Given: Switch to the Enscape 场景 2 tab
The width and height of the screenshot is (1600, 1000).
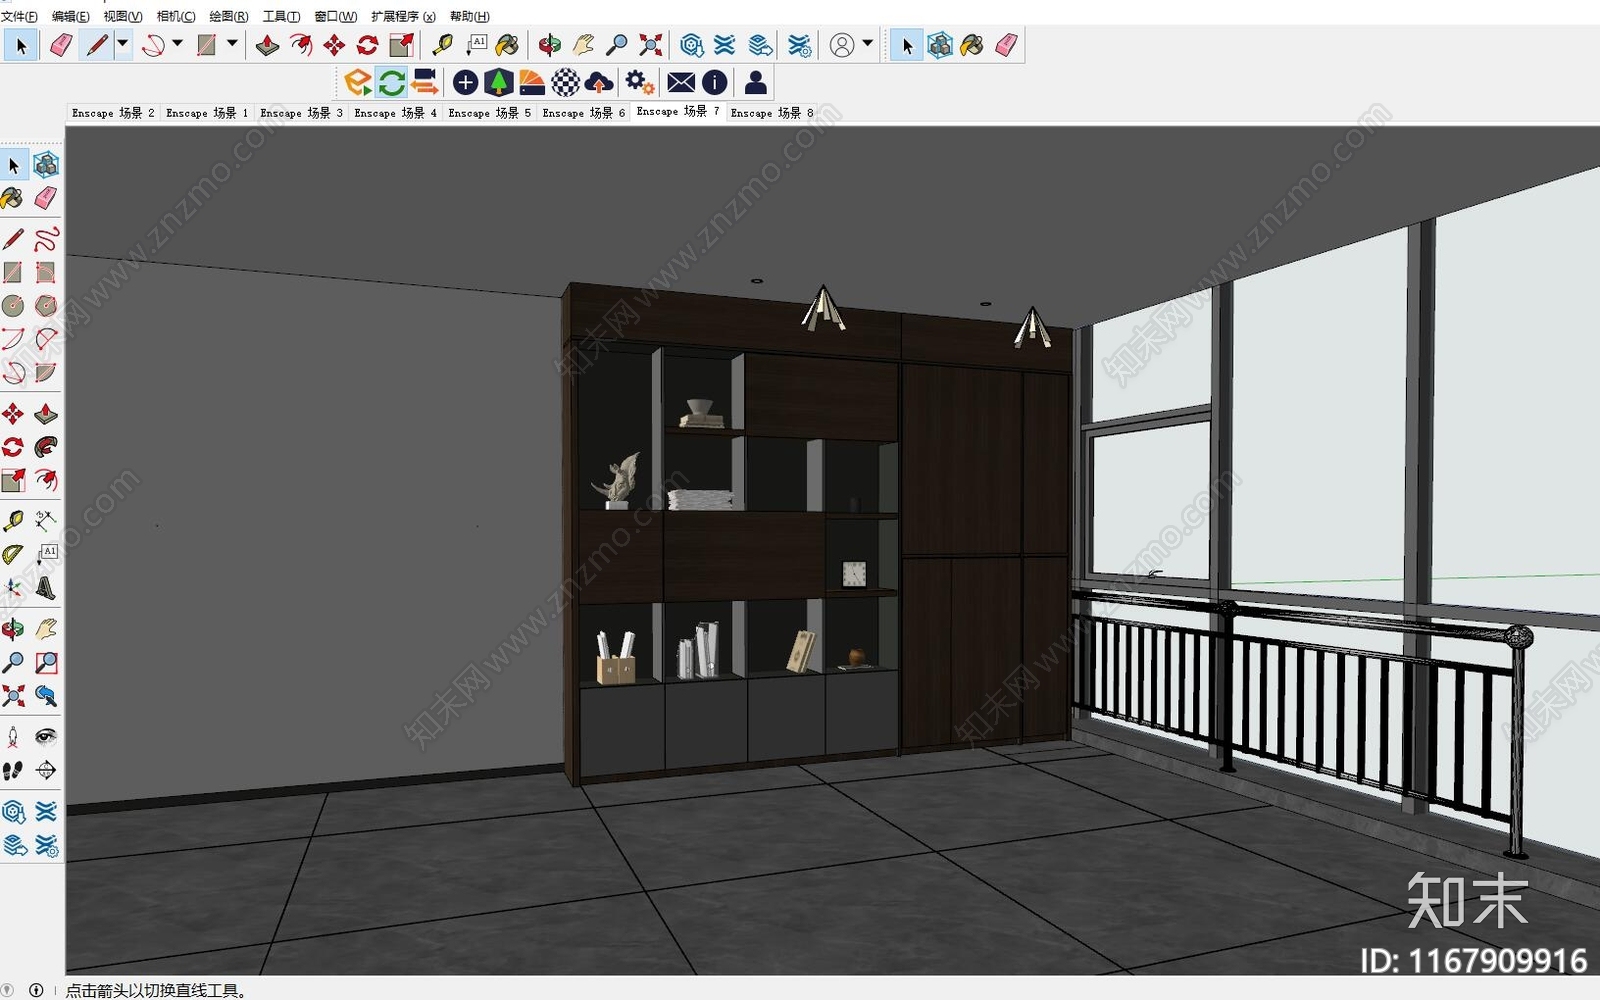Looking at the screenshot, I should (113, 113).
